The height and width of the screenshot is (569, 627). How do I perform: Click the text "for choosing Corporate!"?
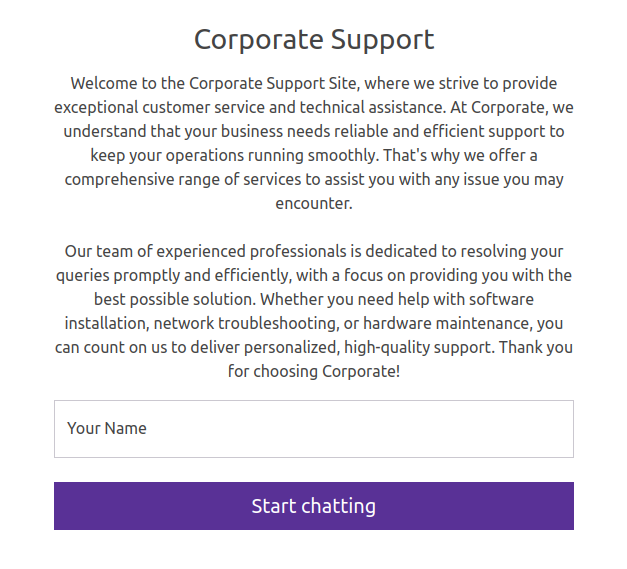pos(314,372)
